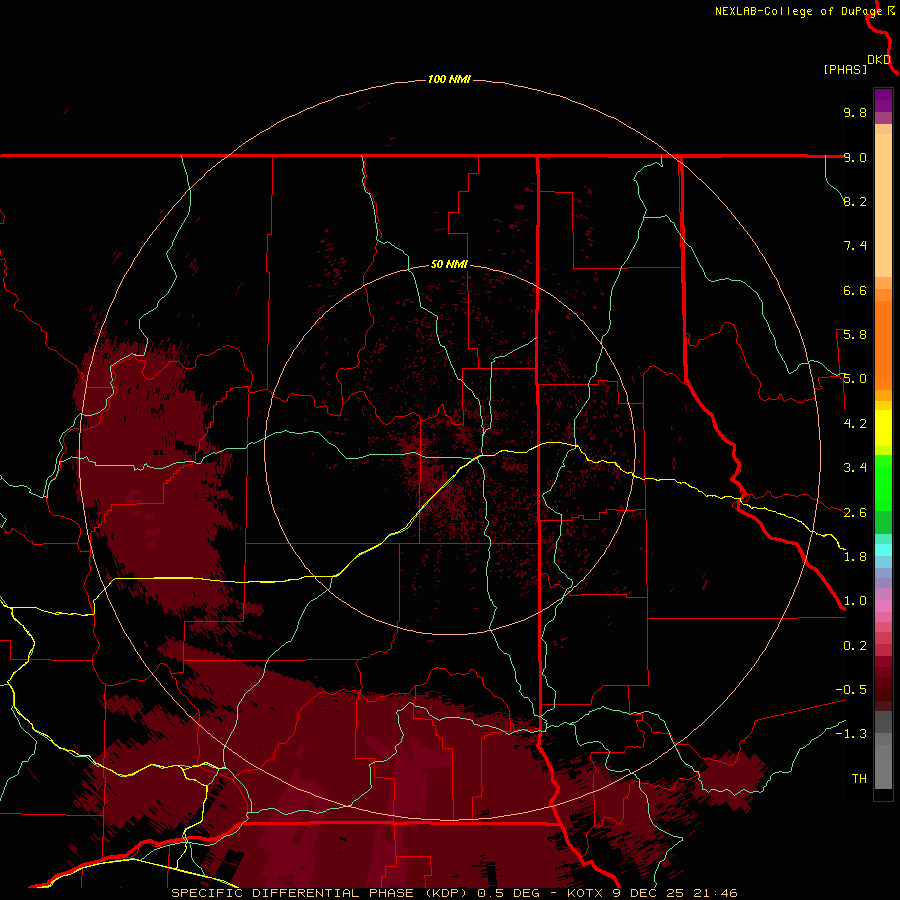Viewport: 900px width, 900px height.
Task: Click the 6.6 legend value
Action: [x=855, y=290]
